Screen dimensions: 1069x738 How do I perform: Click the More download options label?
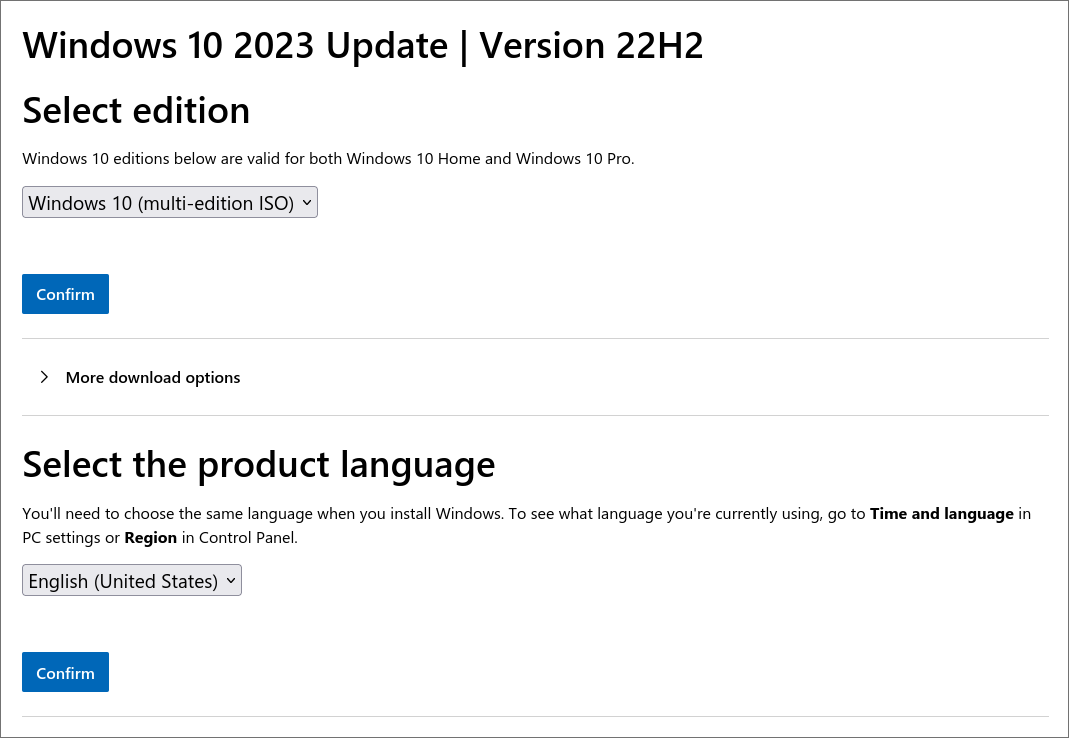click(x=153, y=378)
